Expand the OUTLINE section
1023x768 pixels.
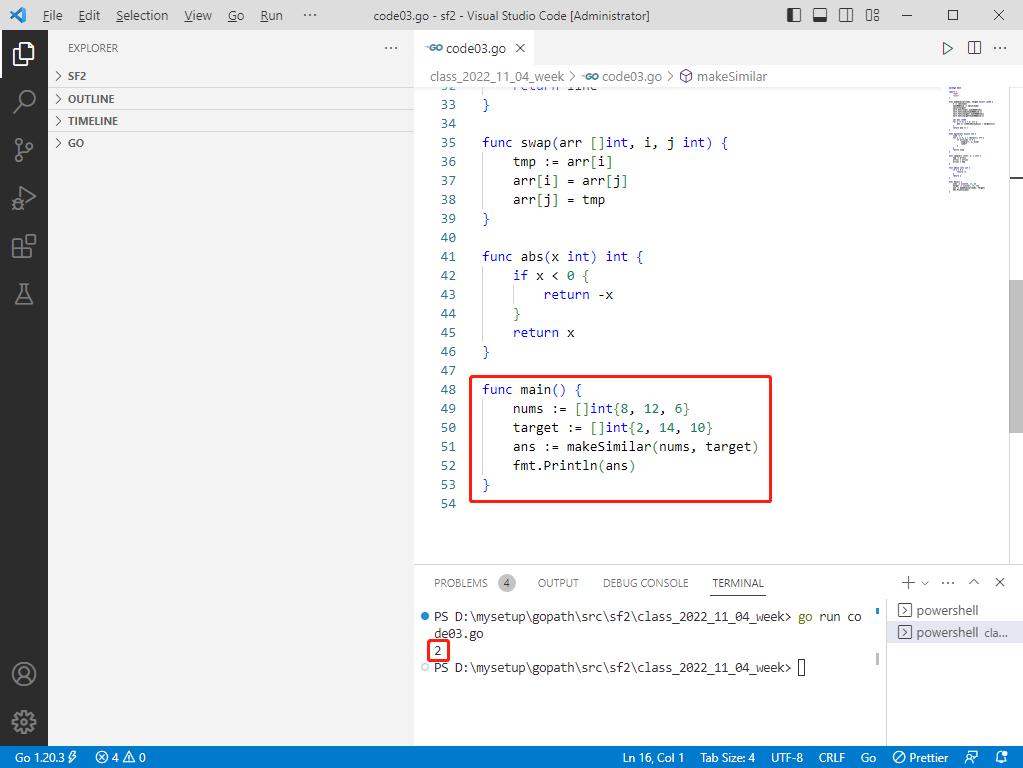90,98
